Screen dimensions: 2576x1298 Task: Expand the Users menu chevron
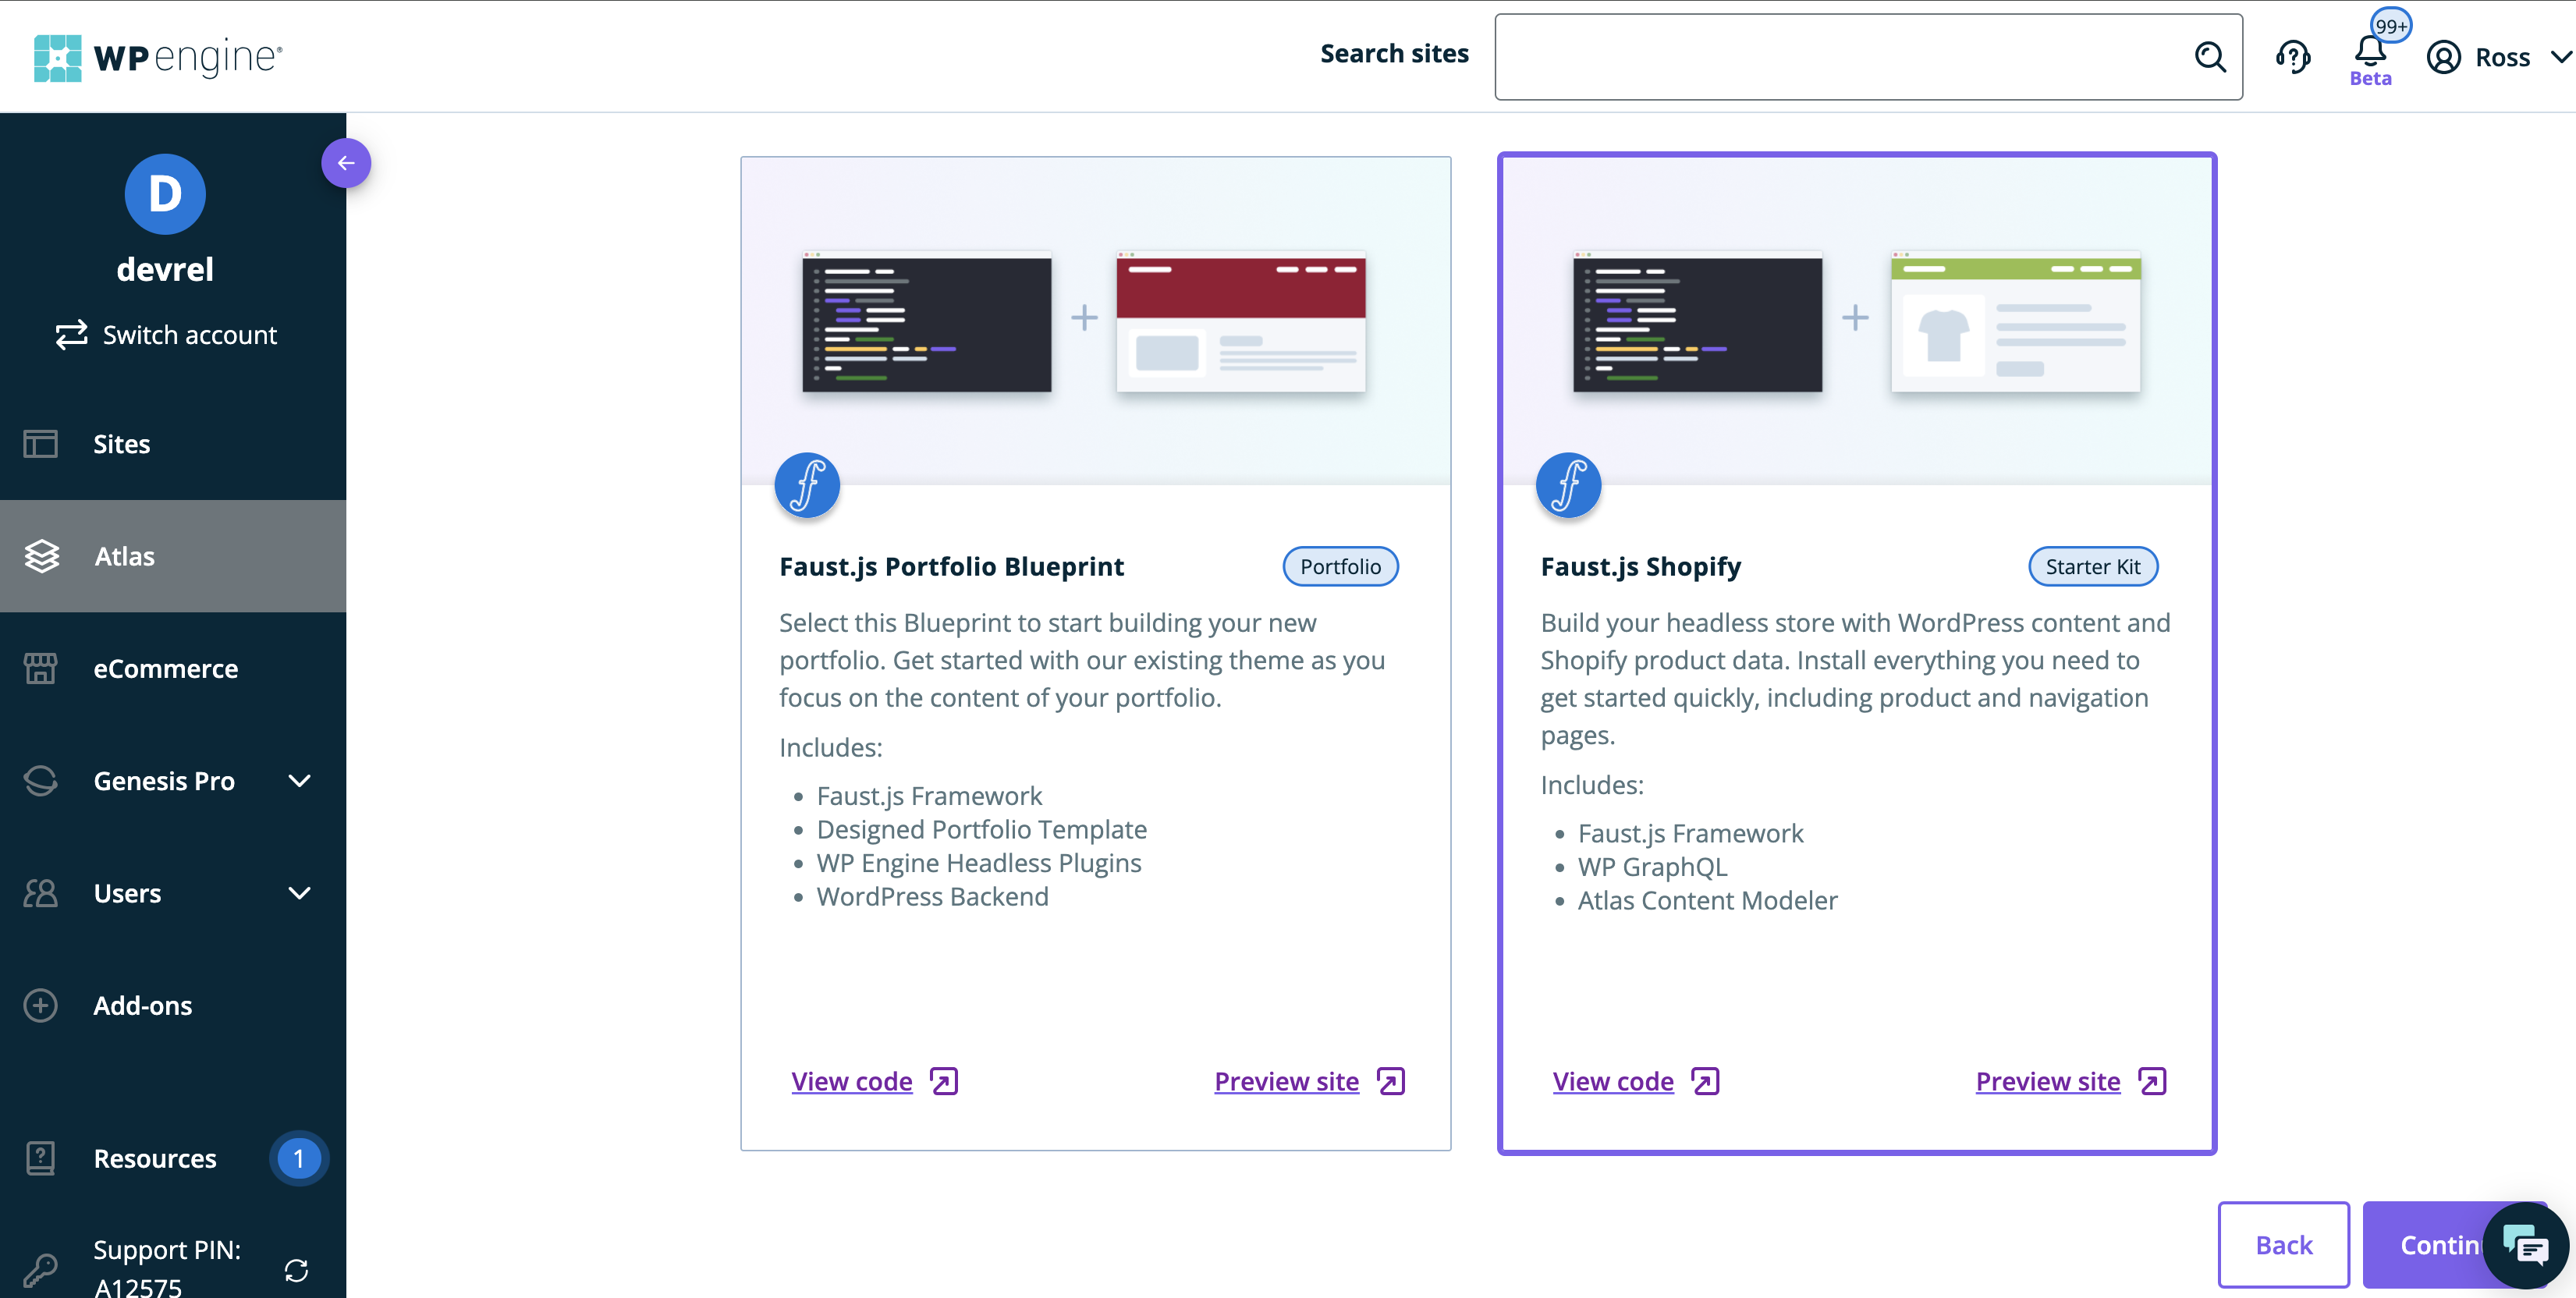point(299,893)
